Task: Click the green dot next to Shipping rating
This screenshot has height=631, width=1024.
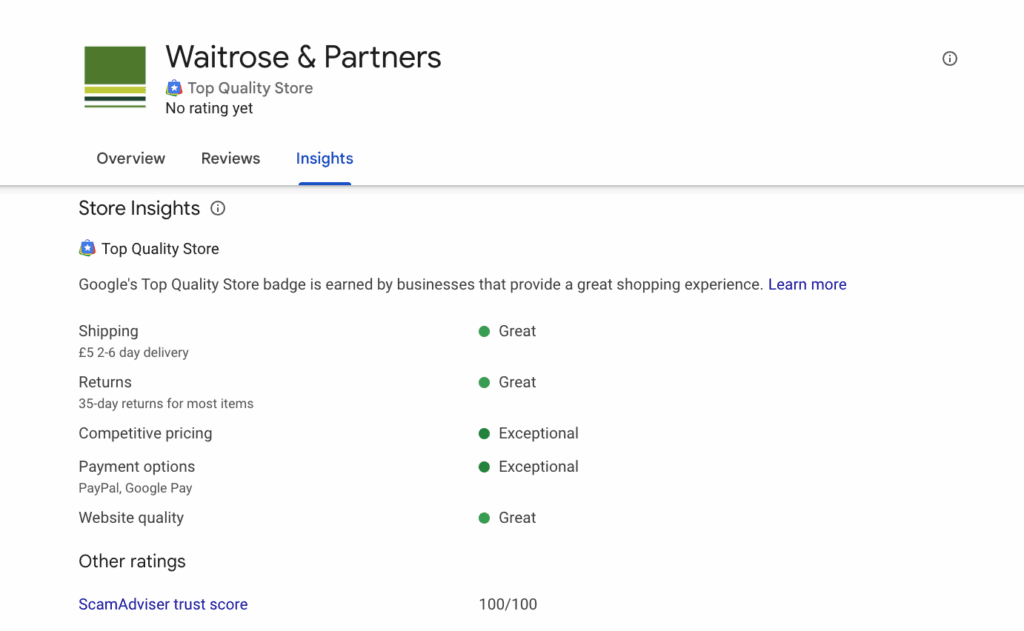Action: click(484, 331)
